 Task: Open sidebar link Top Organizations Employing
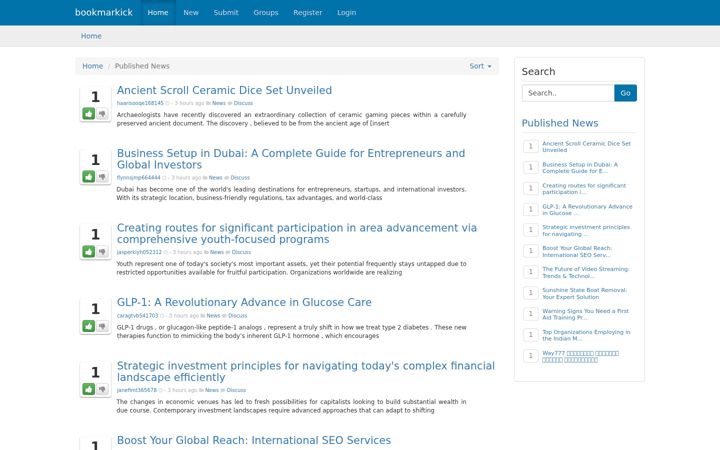tap(586, 335)
